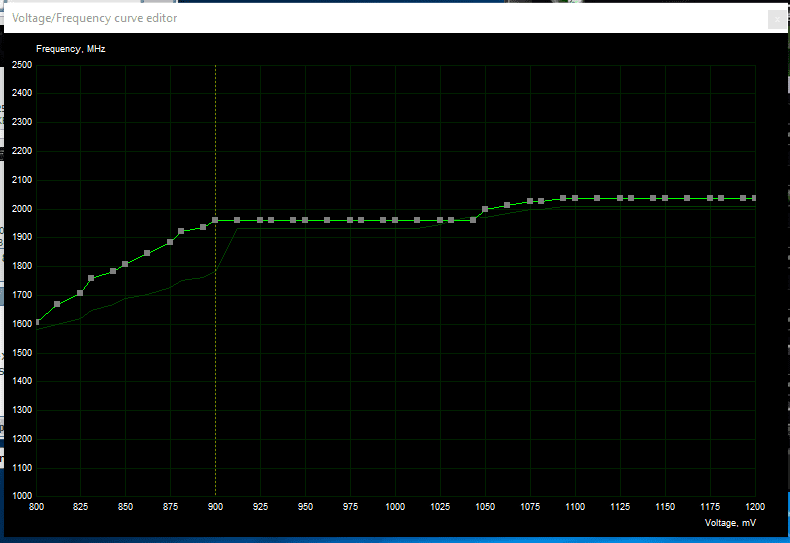The image size is (790, 543).
Task: Select the curve point on the 1175 mV gridline
Action: pos(710,198)
